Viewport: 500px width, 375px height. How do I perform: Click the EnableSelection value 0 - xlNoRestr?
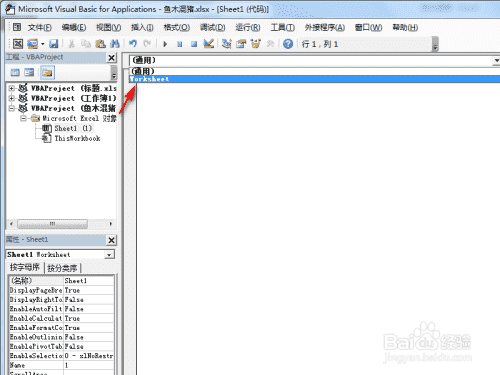coord(88,356)
